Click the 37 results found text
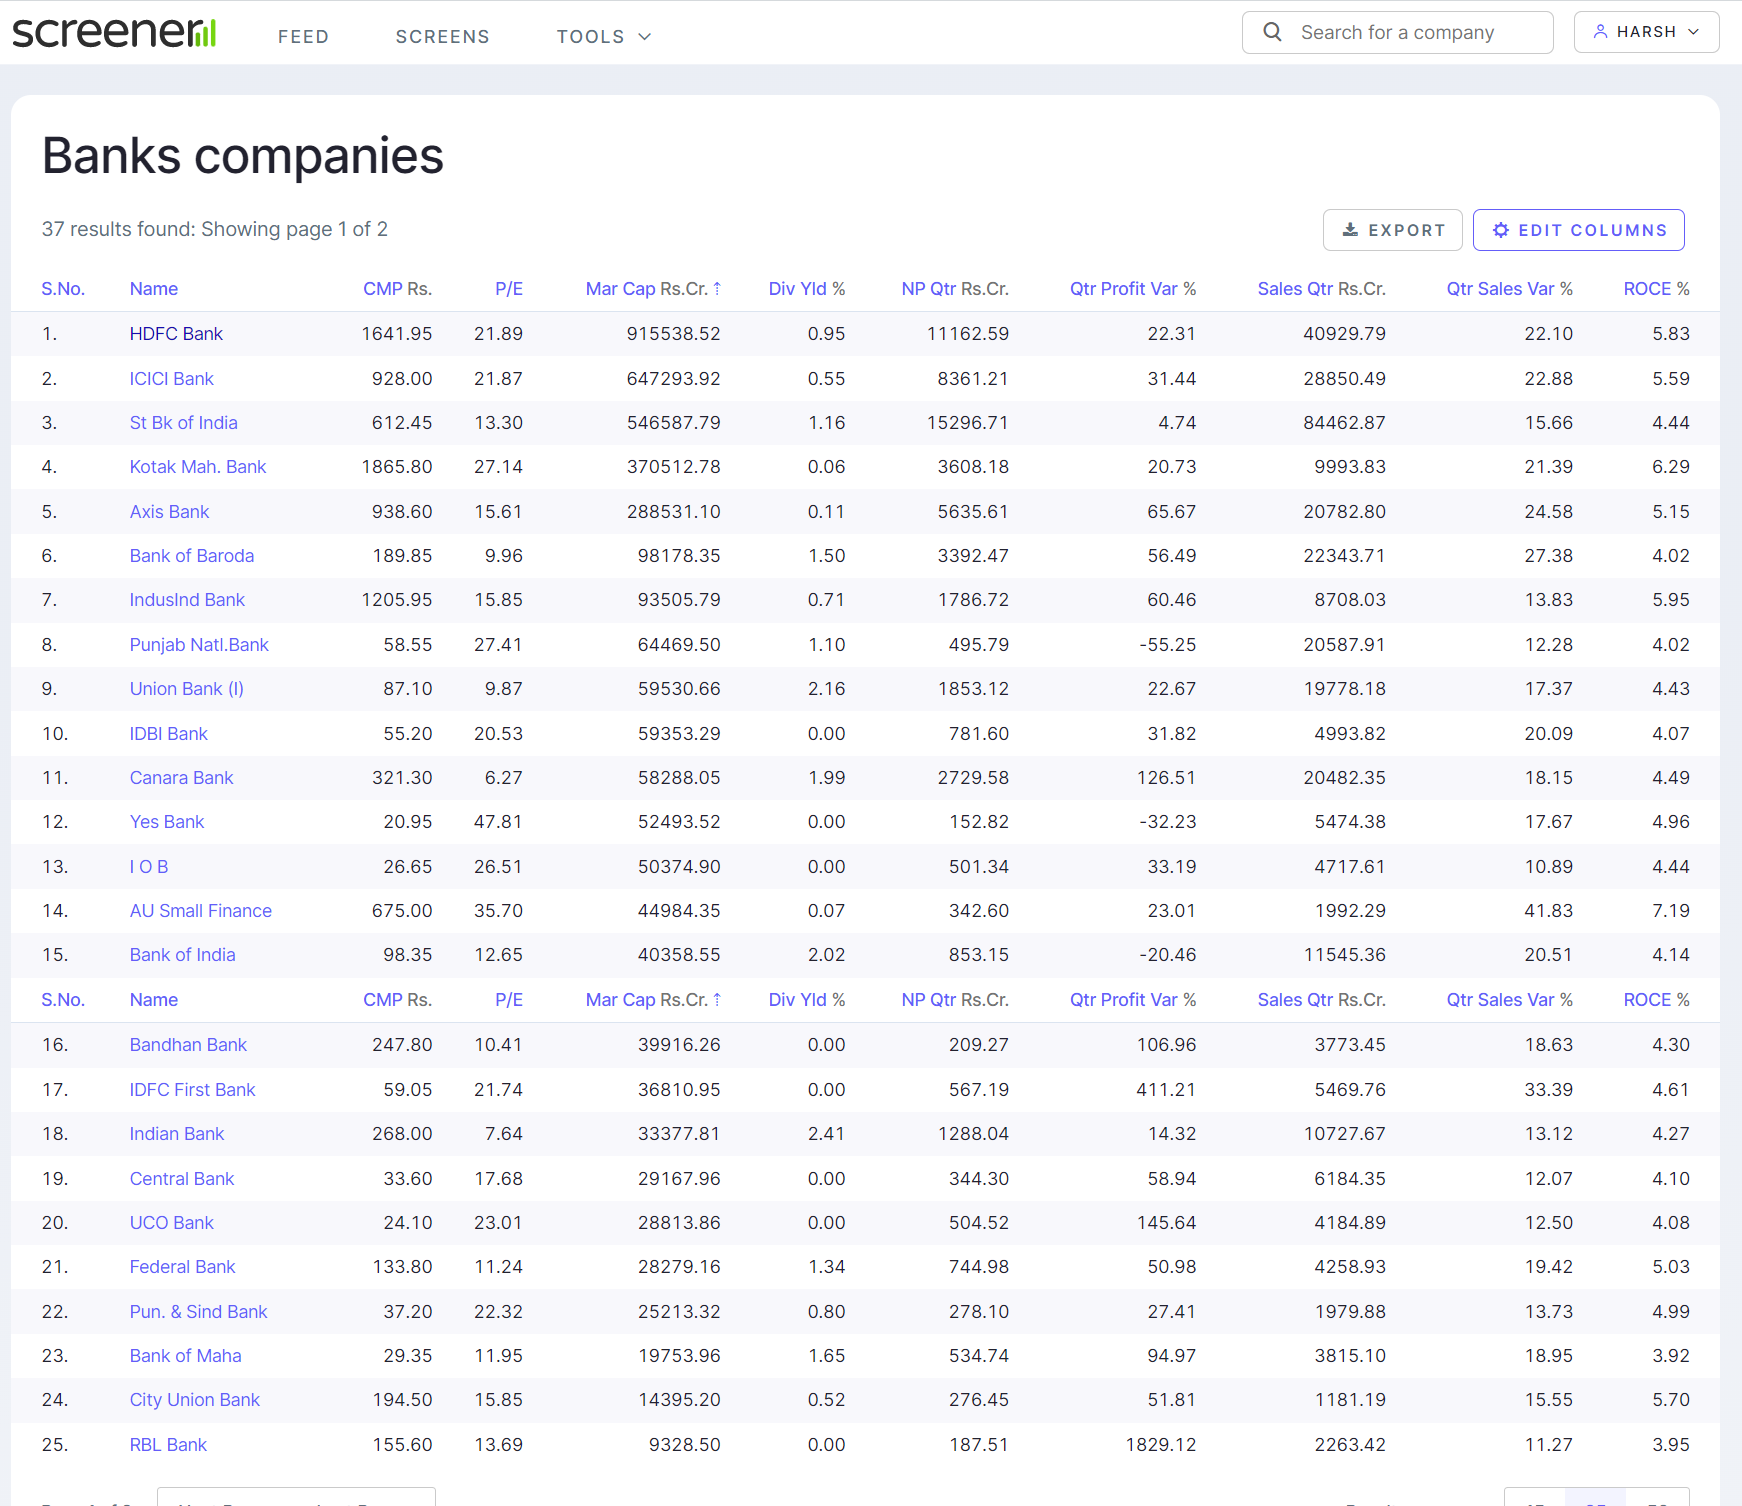Viewport: 1742px width, 1506px height. click(x=215, y=229)
